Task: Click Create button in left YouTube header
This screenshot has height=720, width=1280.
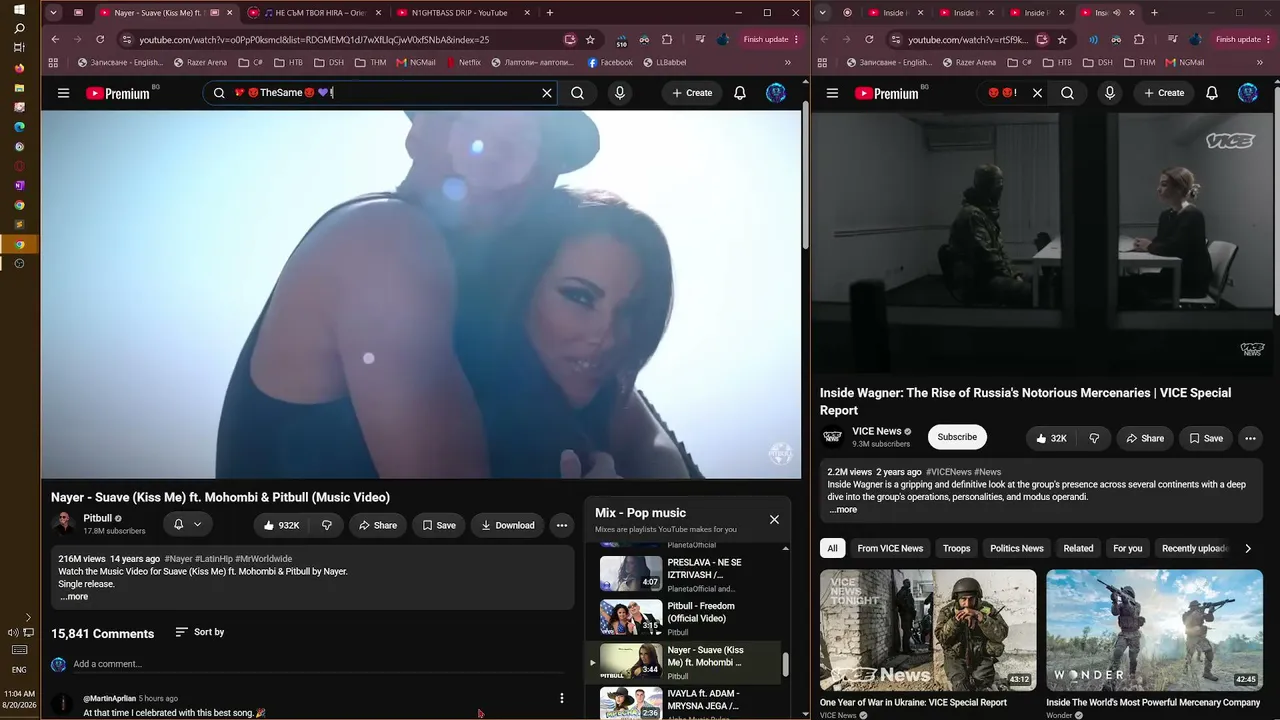Action: click(692, 93)
